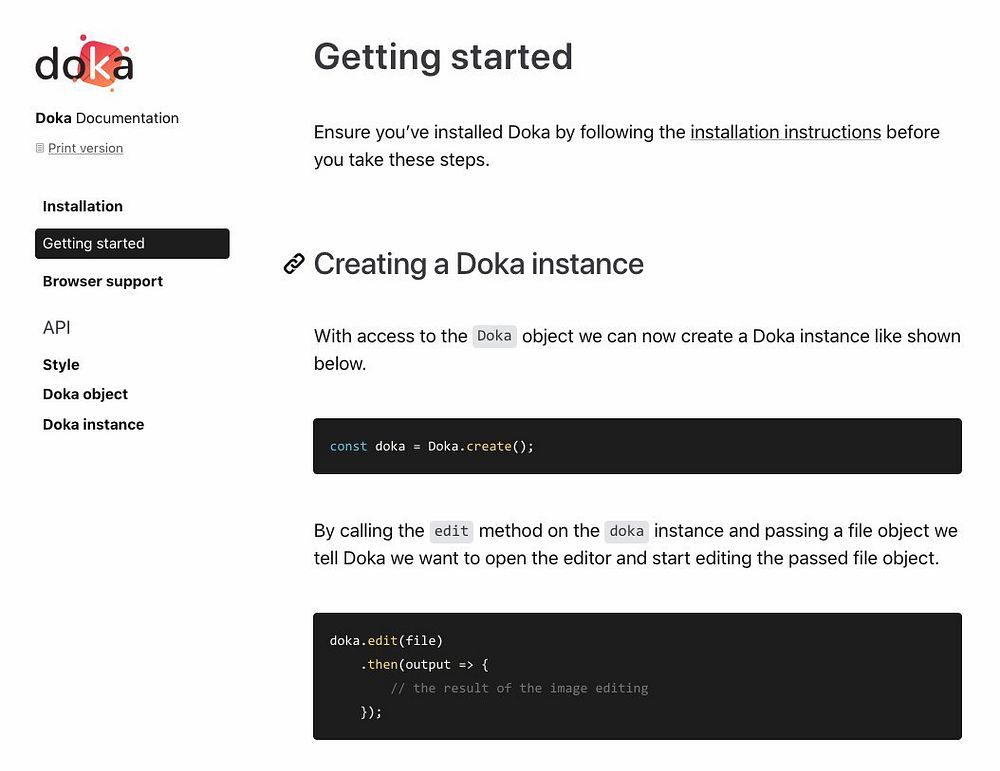Click the Doka logo

coord(84,63)
